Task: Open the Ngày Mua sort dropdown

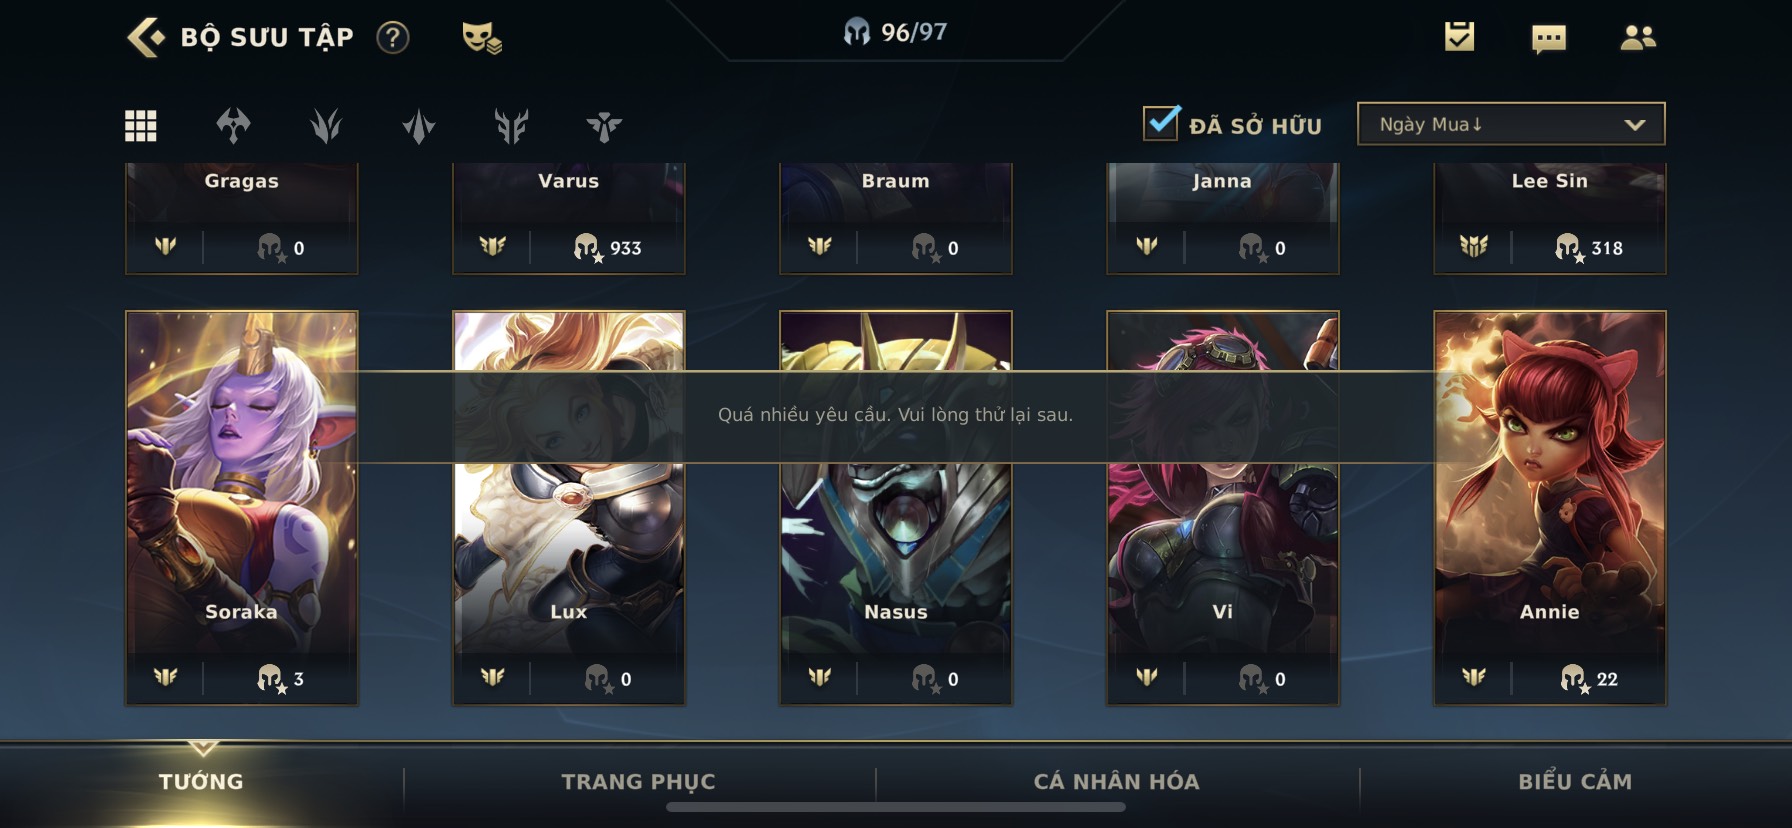Action: 1511,124
